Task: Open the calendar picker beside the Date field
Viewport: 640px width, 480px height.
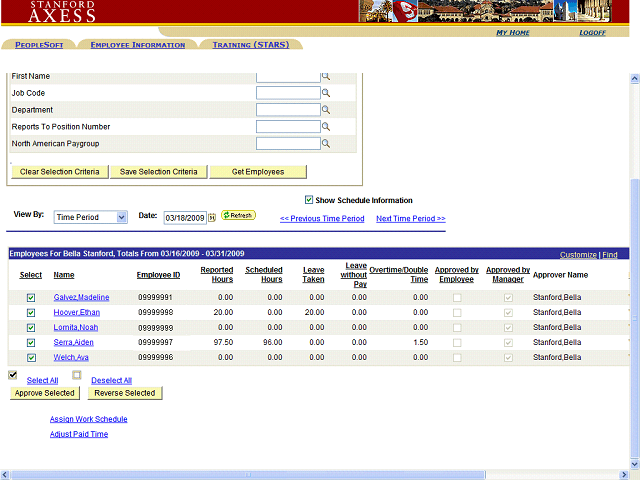Action: click(212, 217)
